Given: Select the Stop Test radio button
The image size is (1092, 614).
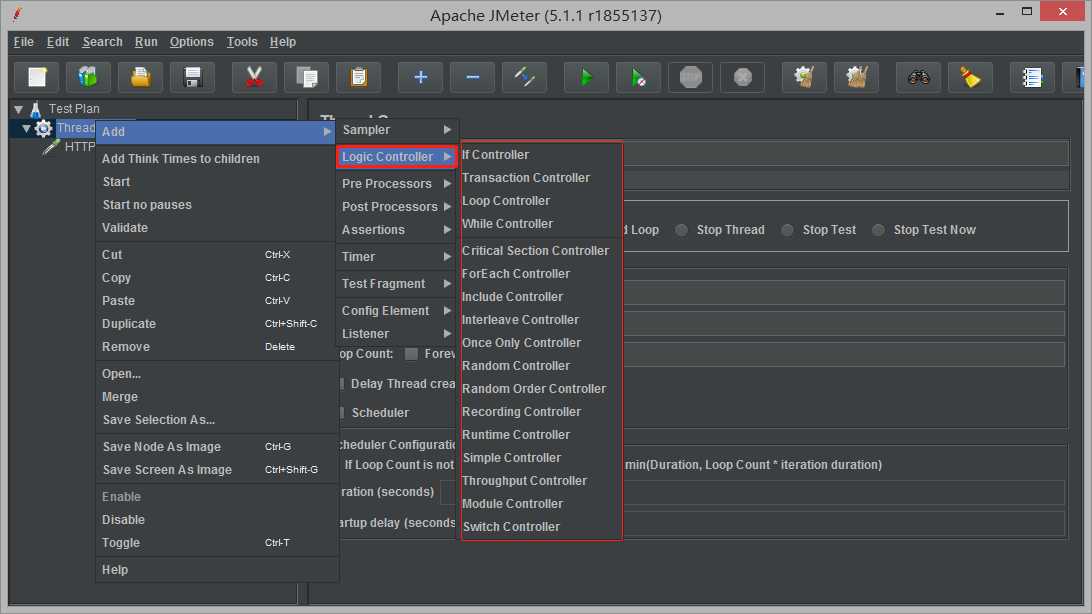Looking at the screenshot, I should point(787,230).
